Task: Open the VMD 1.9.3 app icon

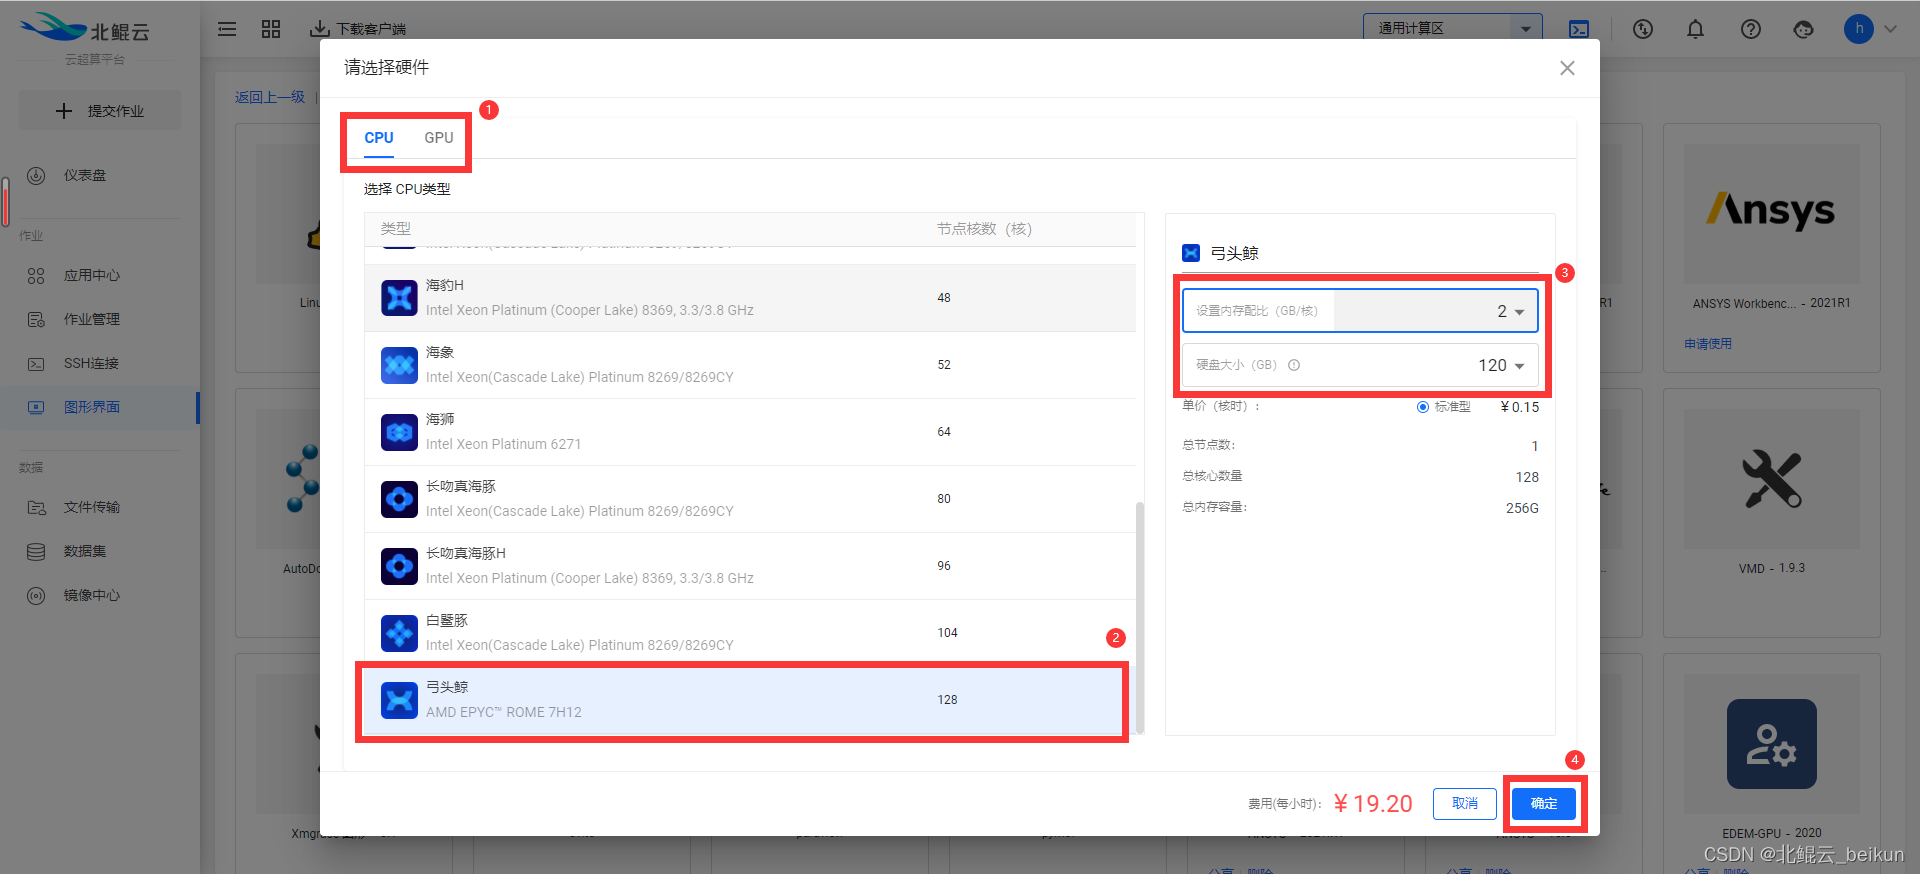Action: (x=1771, y=478)
